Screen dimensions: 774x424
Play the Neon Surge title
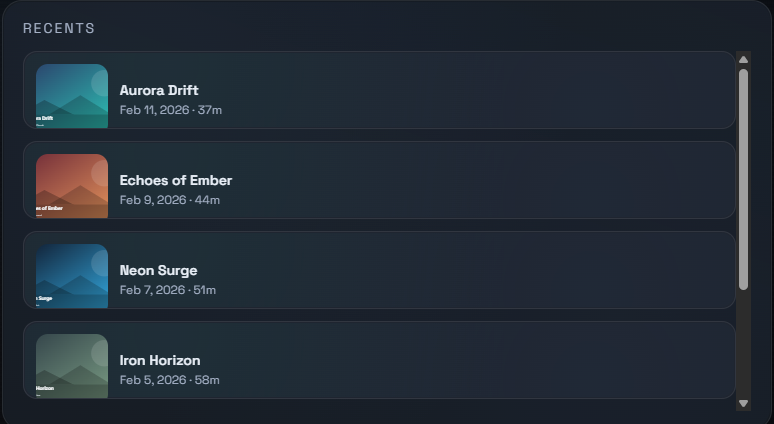158,270
